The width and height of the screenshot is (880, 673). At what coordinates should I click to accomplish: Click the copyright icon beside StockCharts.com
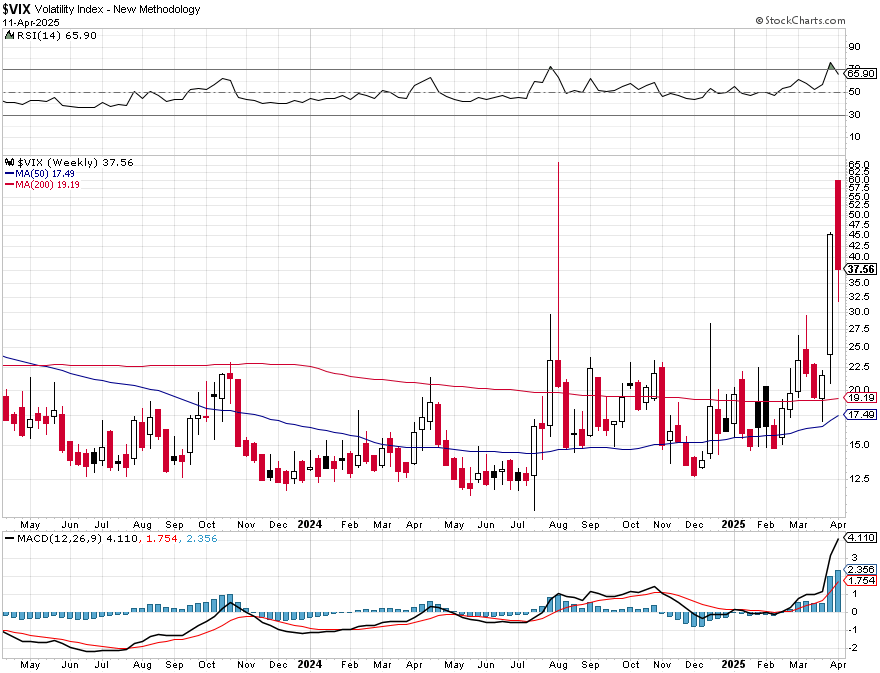[759, 21]
